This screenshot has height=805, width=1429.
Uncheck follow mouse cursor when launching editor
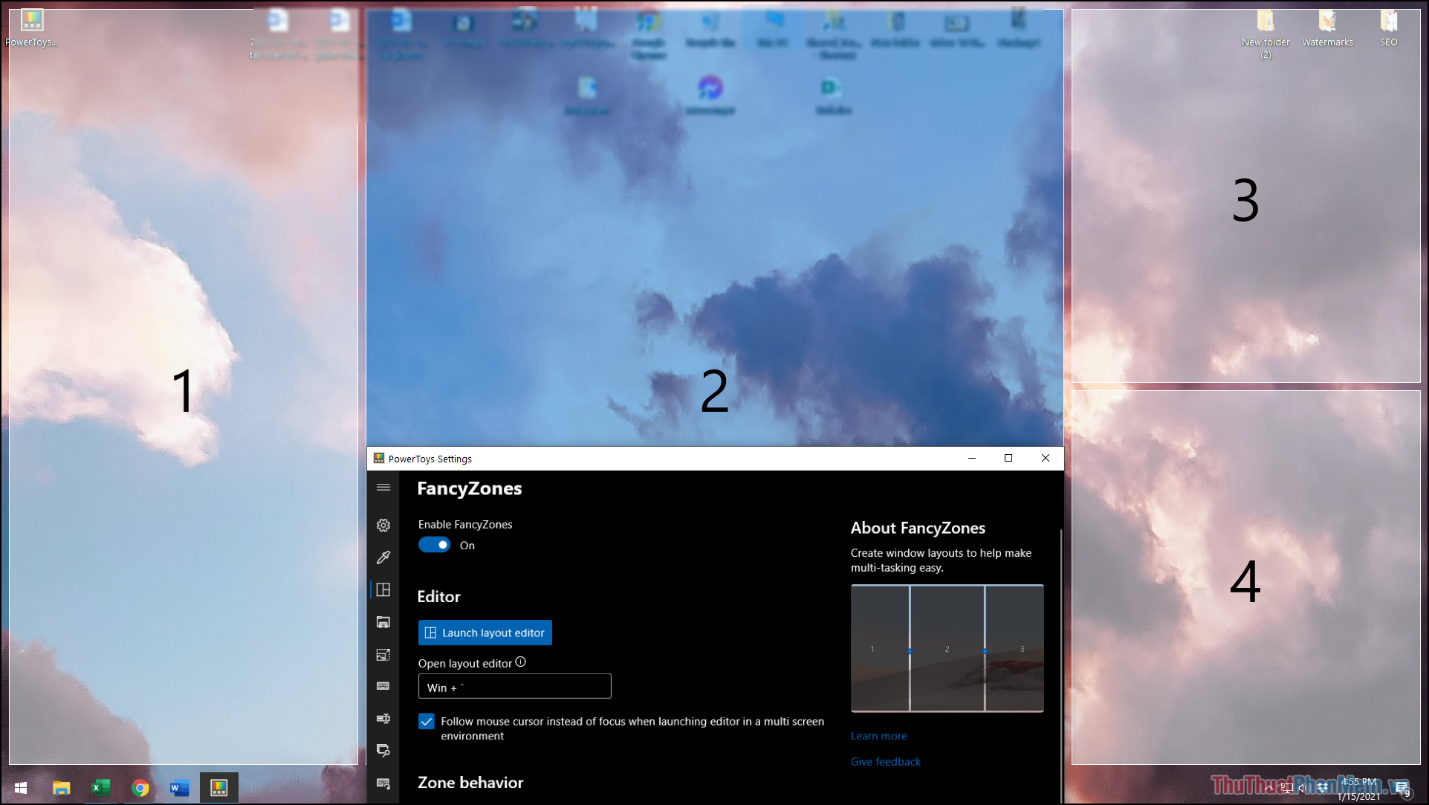pos(427,721)
